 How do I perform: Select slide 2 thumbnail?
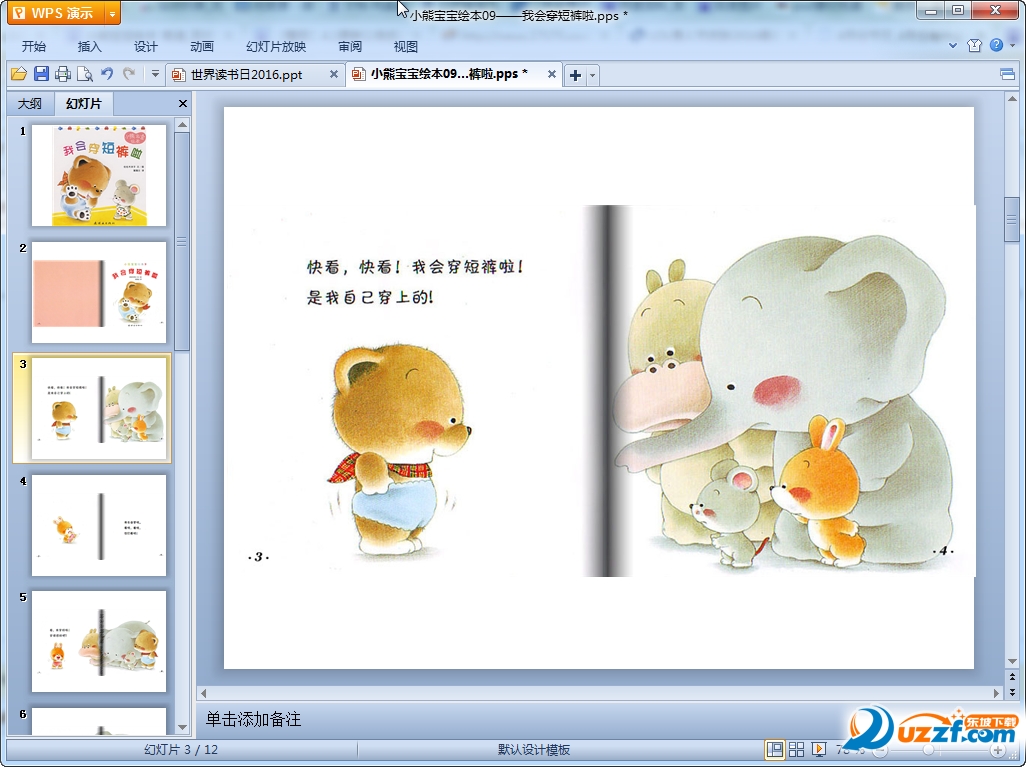point(99,292)
